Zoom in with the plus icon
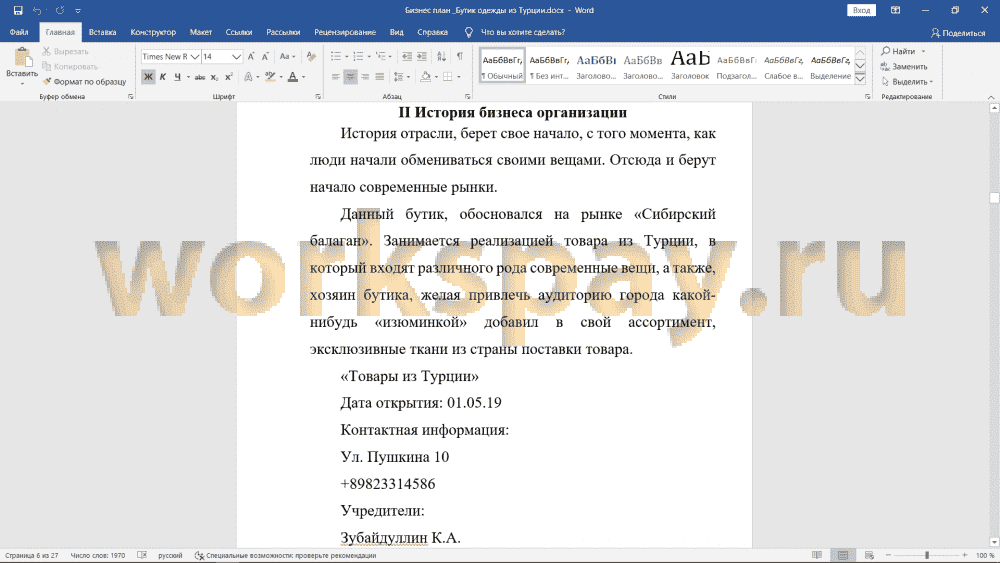Viewport: 1000px width, 563px height. (x=964, y=555)
